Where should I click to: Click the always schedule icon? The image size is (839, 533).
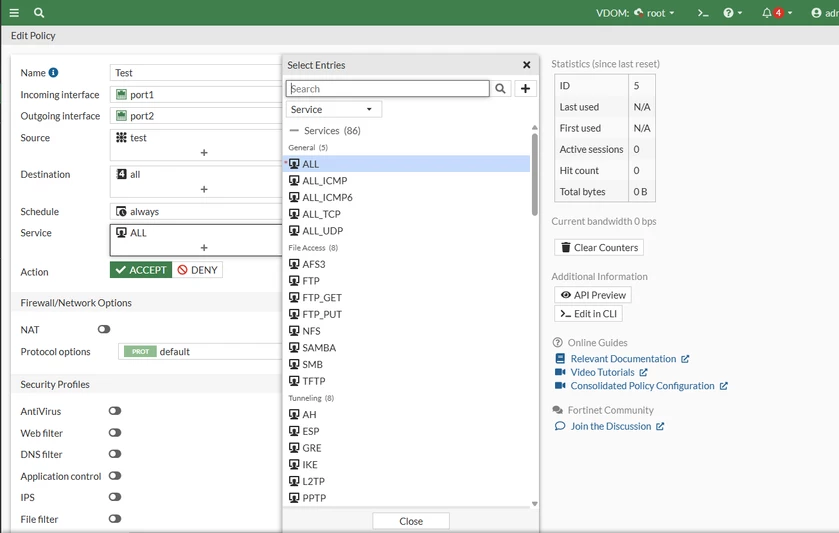click(121, 211)
